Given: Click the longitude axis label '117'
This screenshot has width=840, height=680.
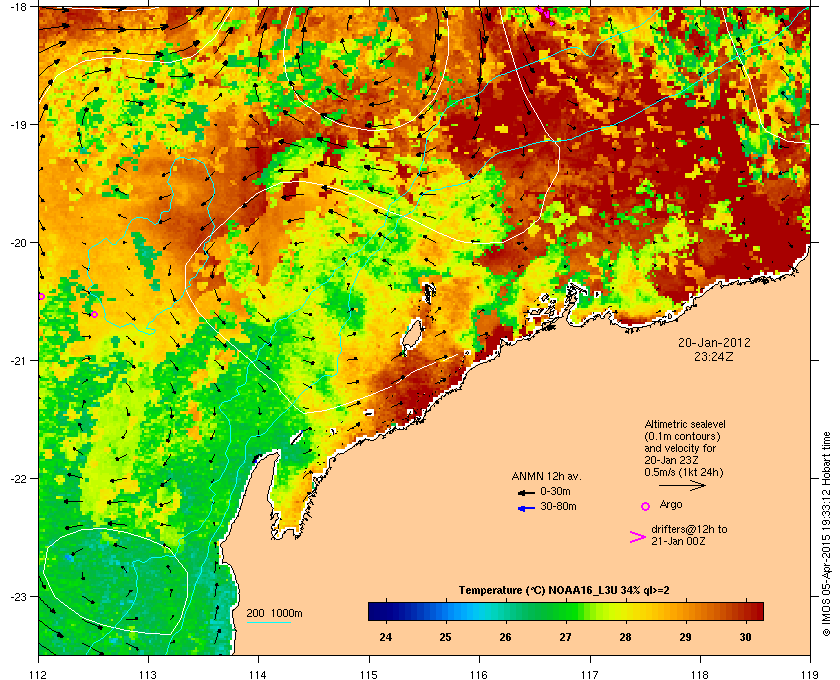Looking at the screenshot, I should (589, 675).
